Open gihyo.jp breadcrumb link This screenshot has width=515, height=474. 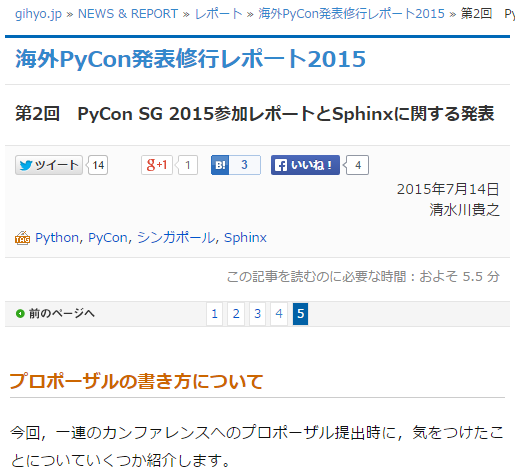point(38,14)
